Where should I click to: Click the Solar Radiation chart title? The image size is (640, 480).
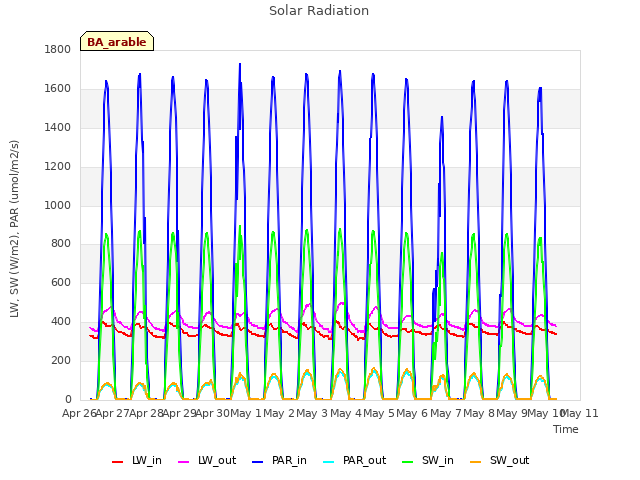[x=319, y=11]
